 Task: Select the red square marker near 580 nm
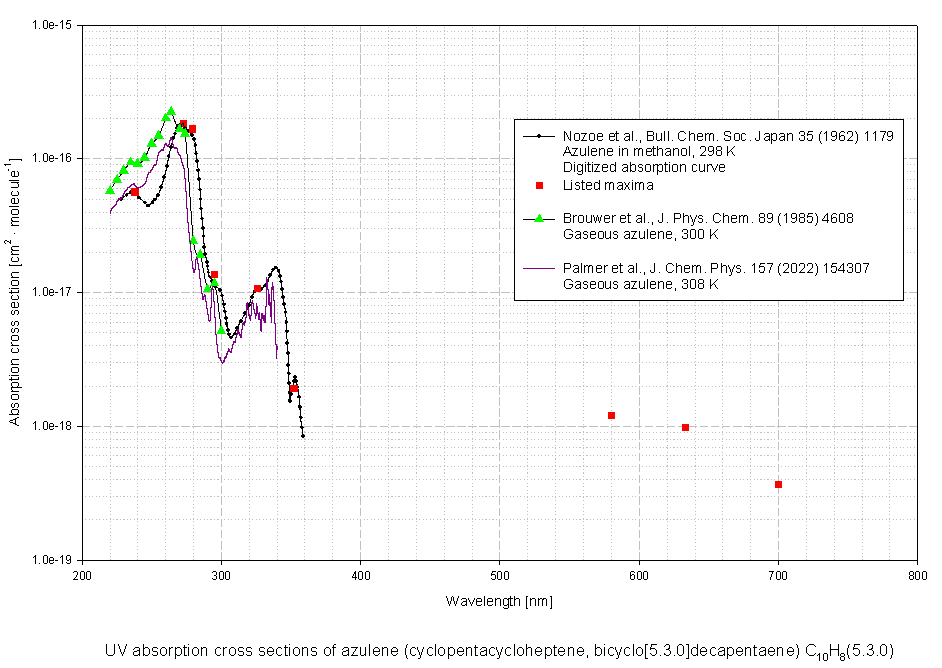point(611,415)
